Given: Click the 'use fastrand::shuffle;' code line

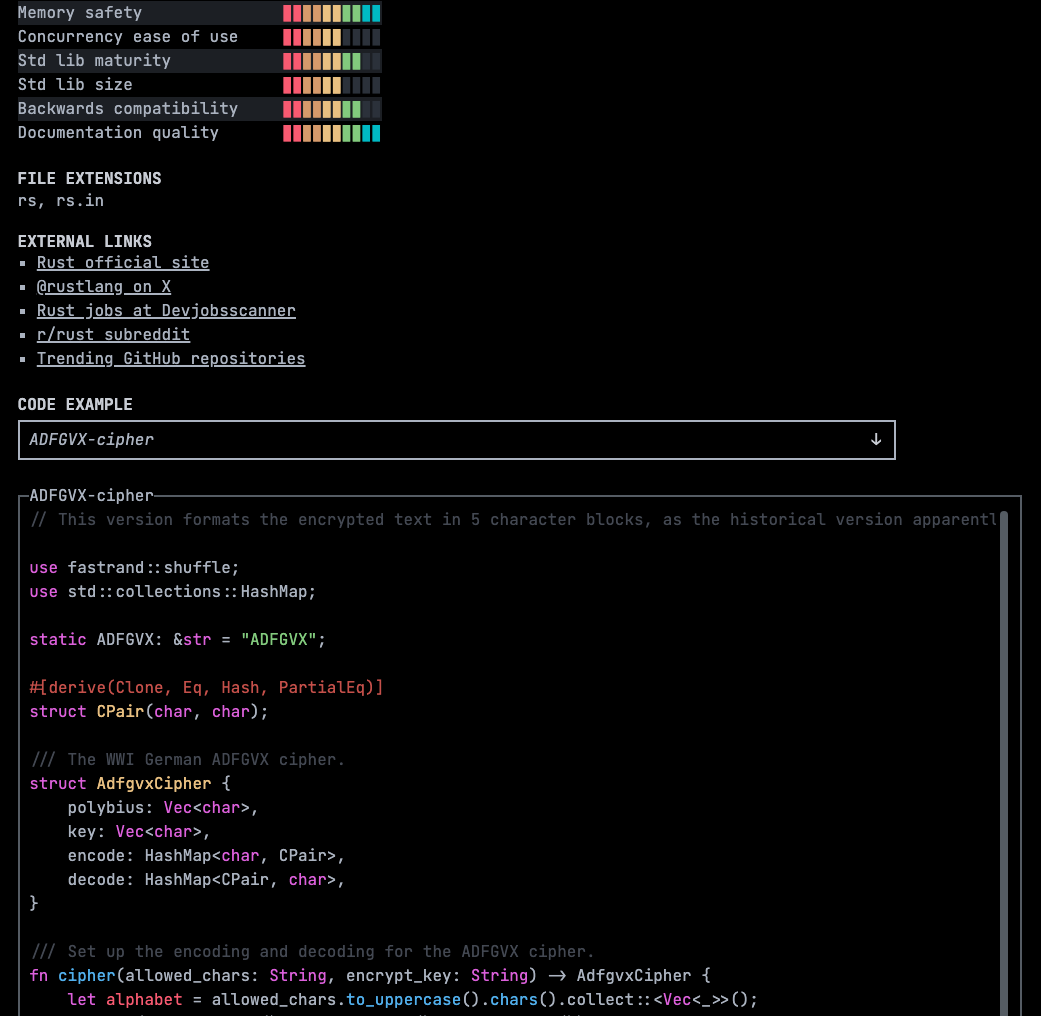Looking at the screenshot, I should pos(134,568).
